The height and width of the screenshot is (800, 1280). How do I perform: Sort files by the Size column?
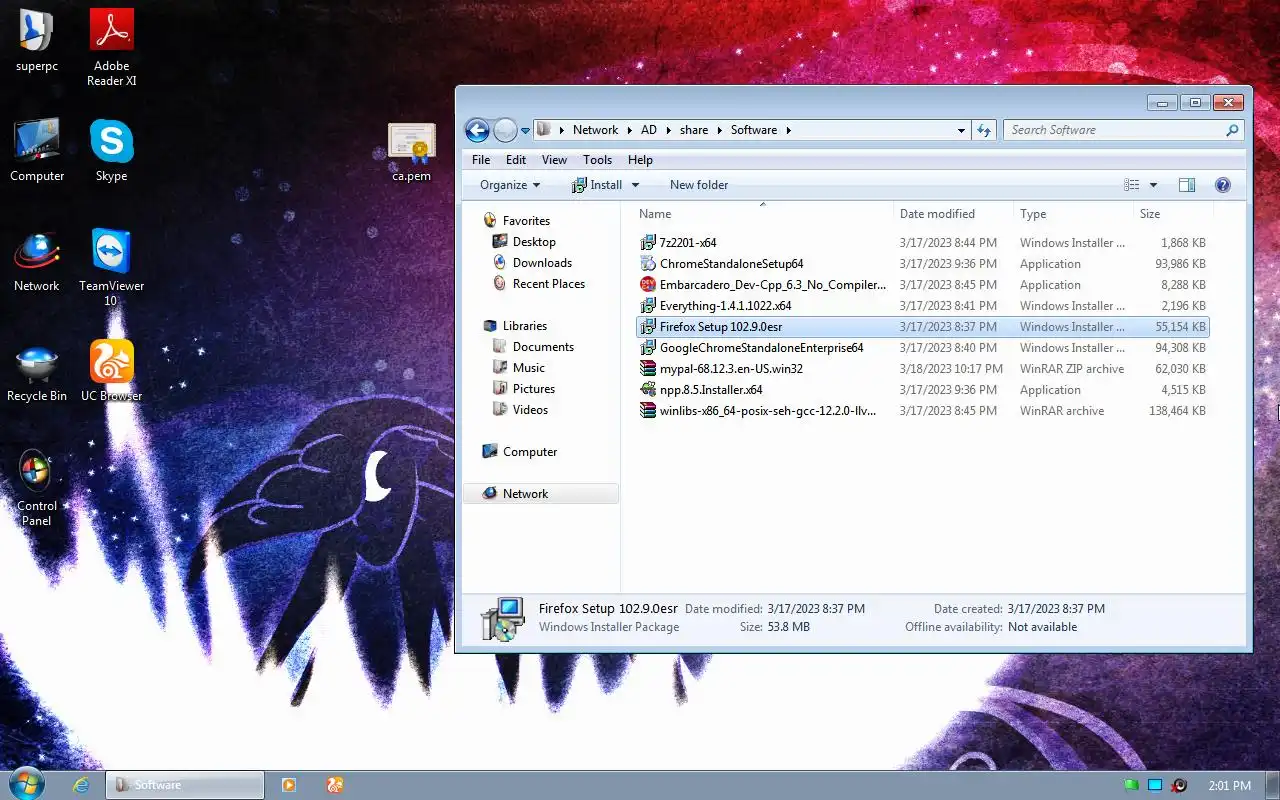[x=1173, y=214]
